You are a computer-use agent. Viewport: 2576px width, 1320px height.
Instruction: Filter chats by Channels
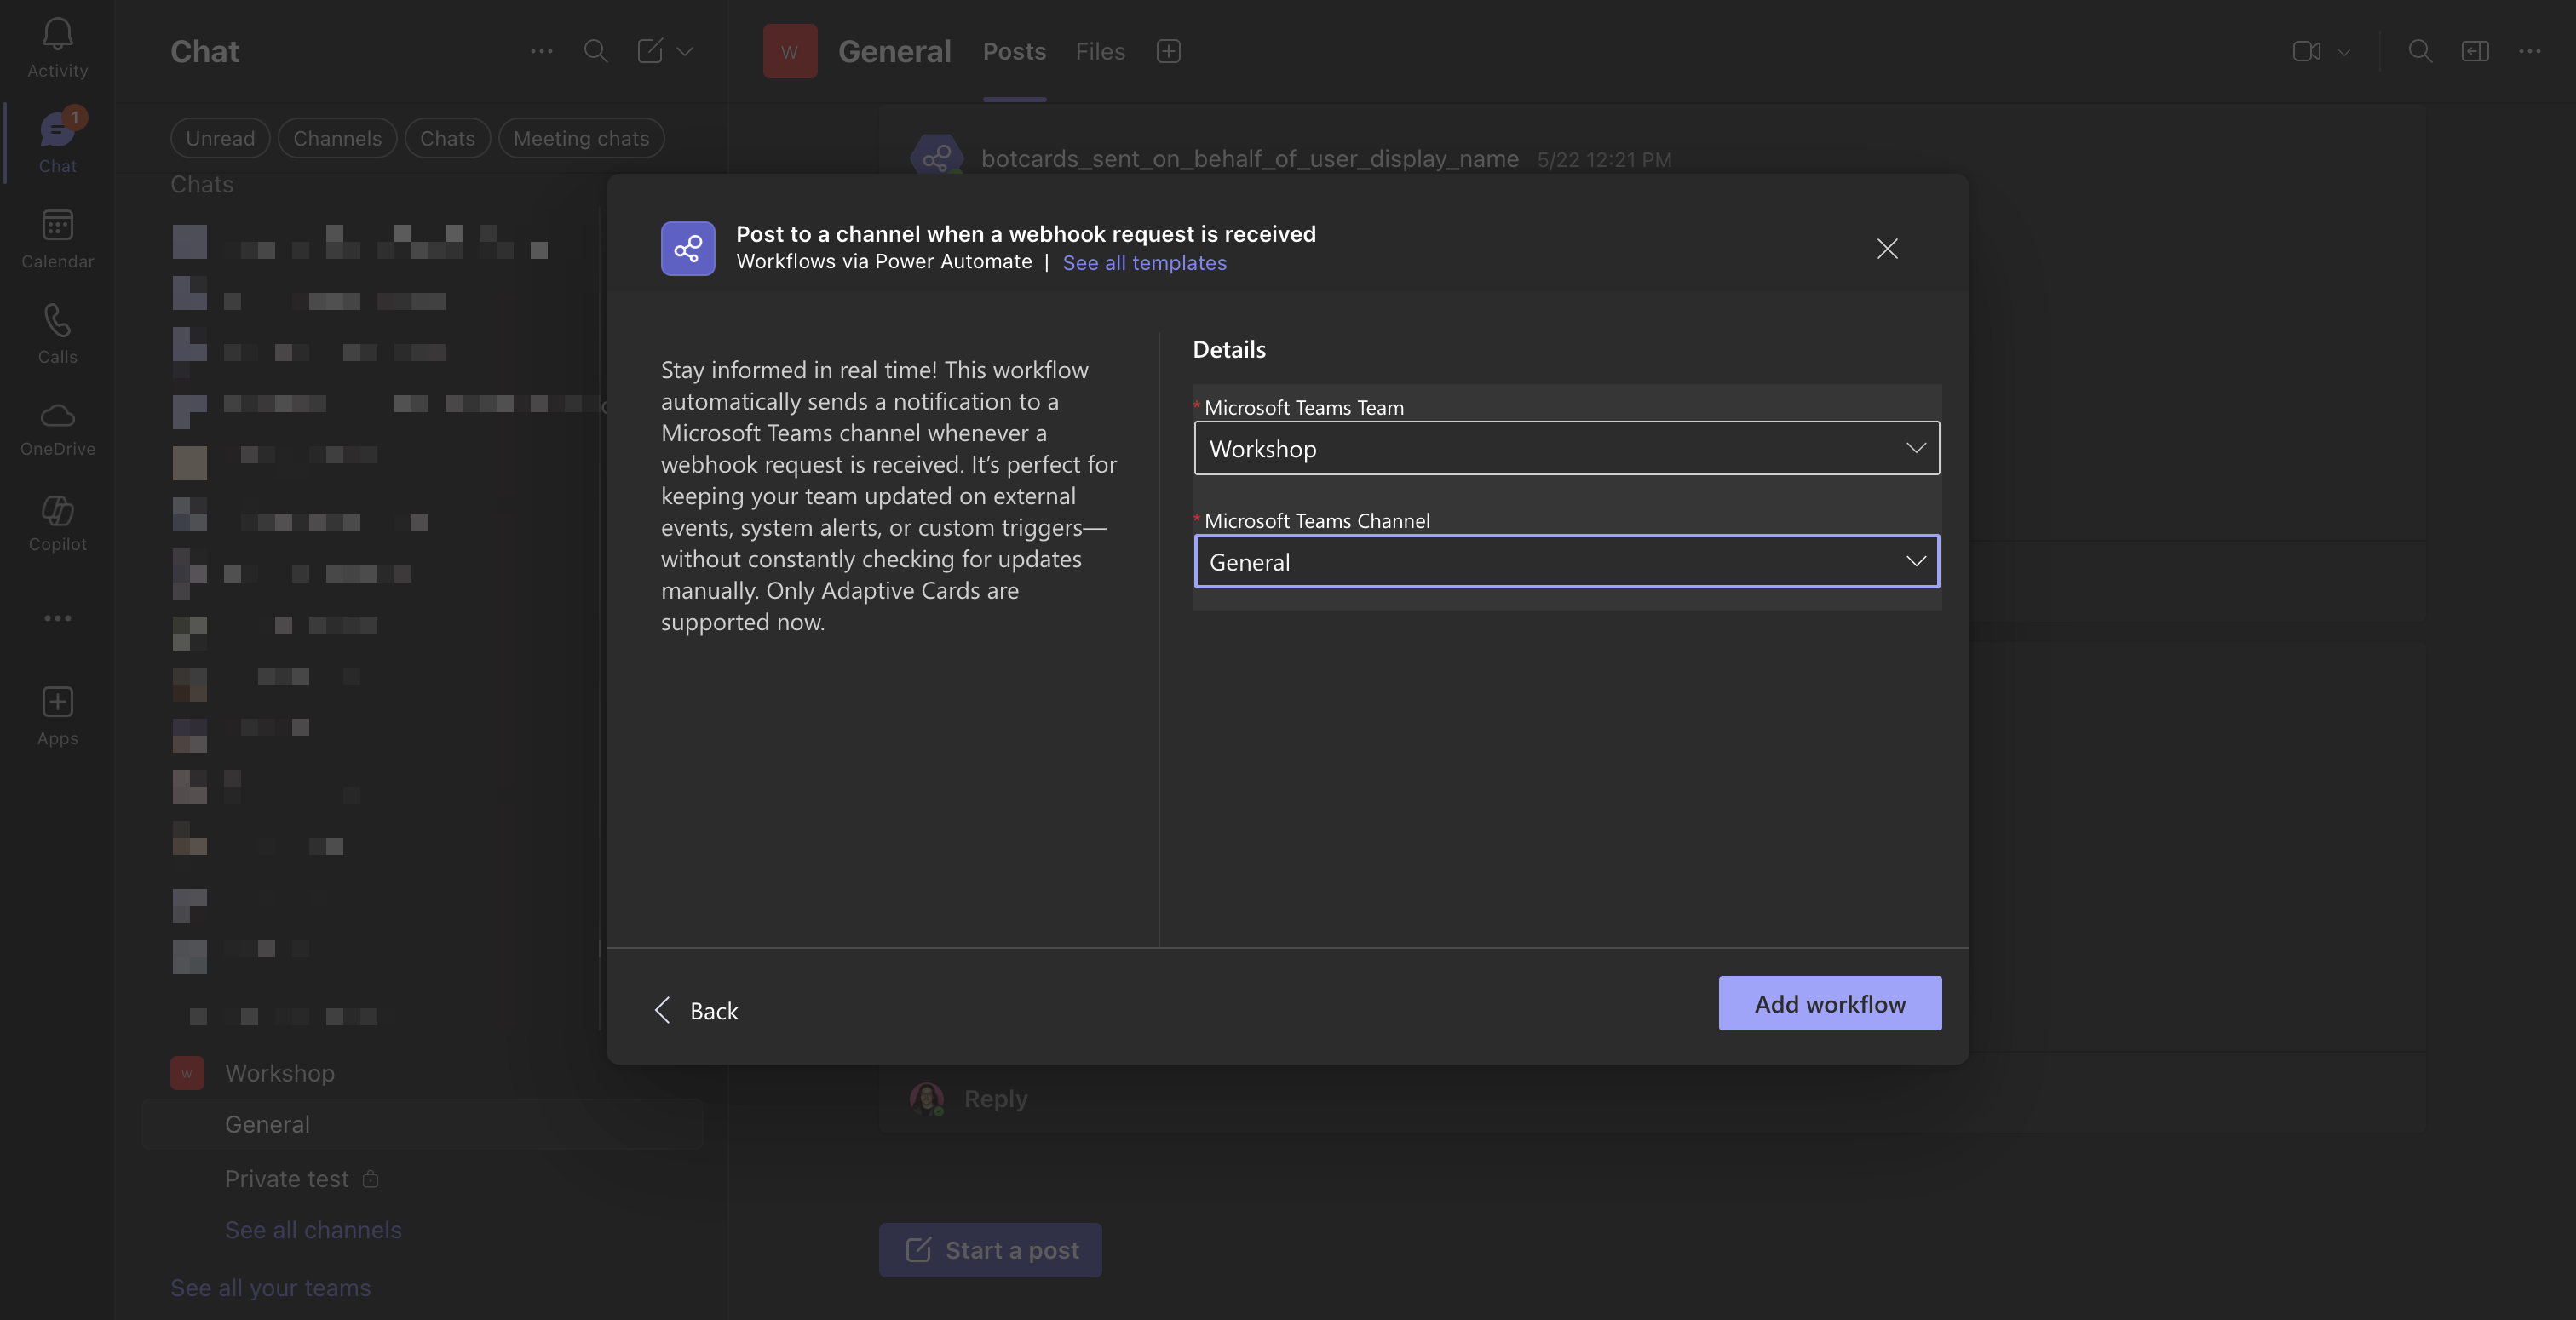337,138
